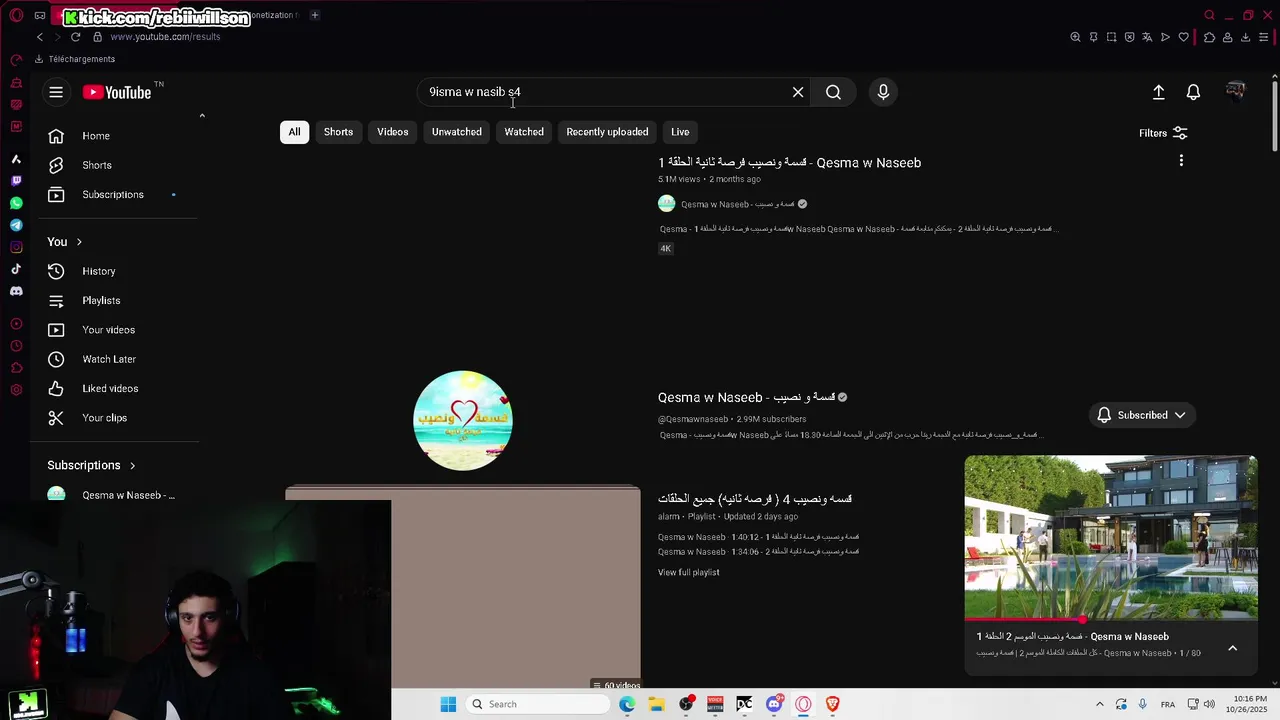Open more options for first video result
Screen dimensions: 1280x720
coord(1181,161)
